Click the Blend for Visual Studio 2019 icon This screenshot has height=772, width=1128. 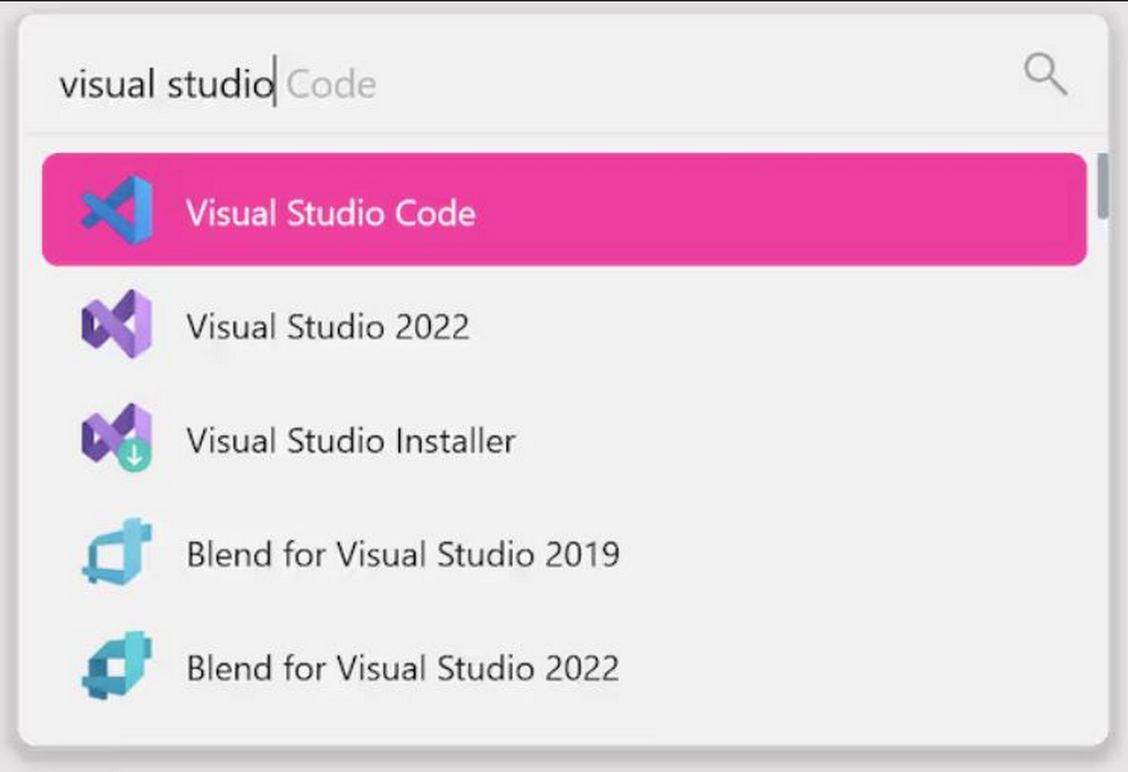(x=117, y=552)
